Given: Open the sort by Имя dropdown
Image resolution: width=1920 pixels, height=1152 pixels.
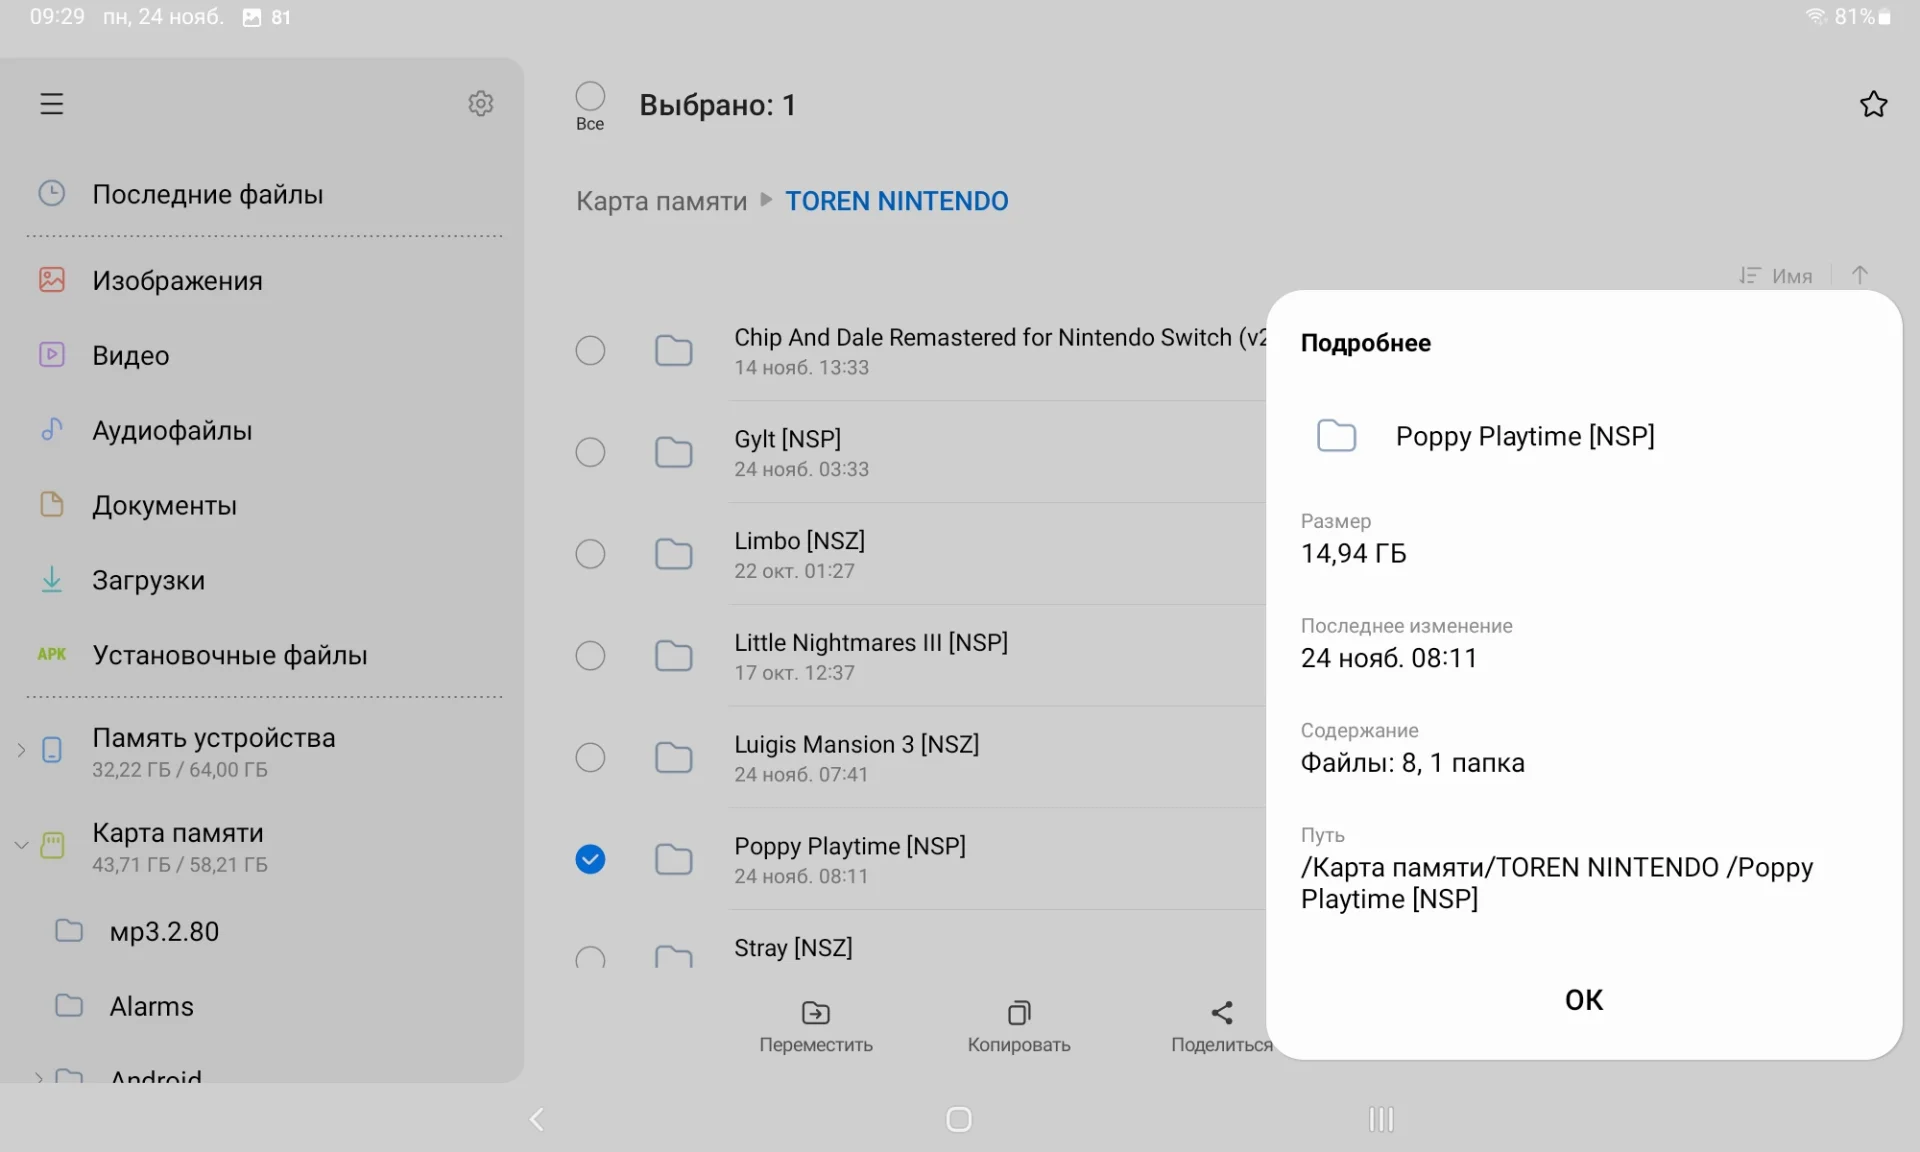Looking at the screenshot, I should point(1776,276).
